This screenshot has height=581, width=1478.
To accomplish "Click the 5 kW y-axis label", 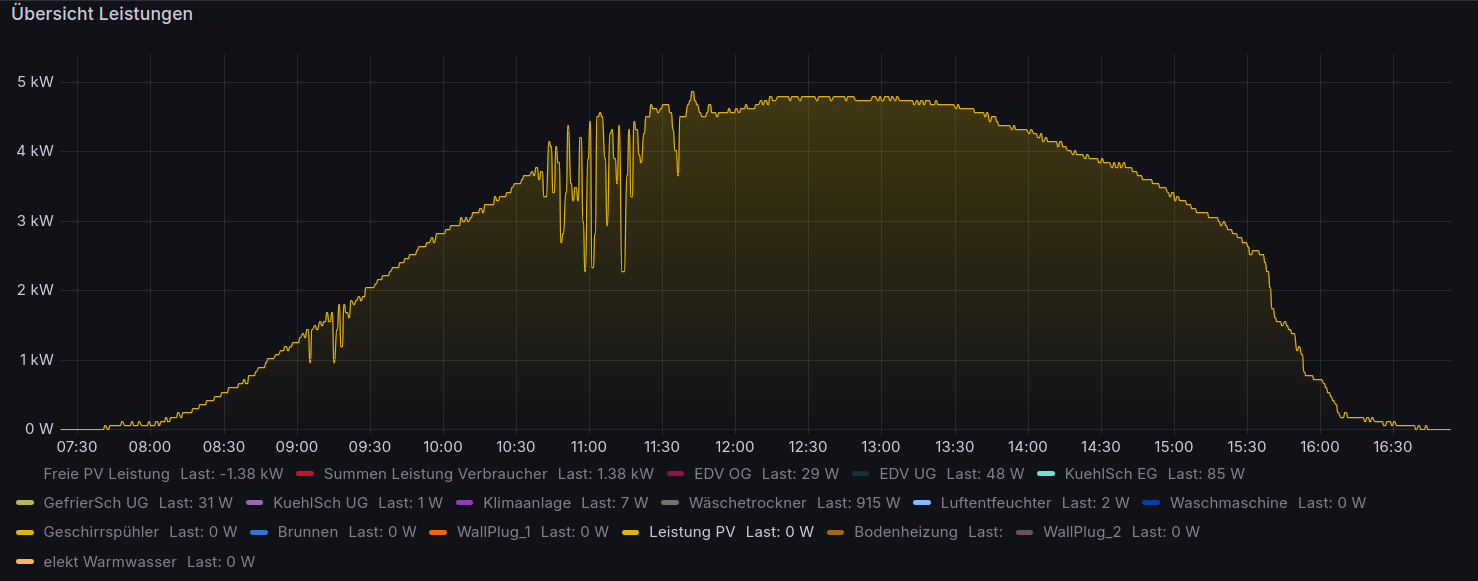I will point(36,81).
